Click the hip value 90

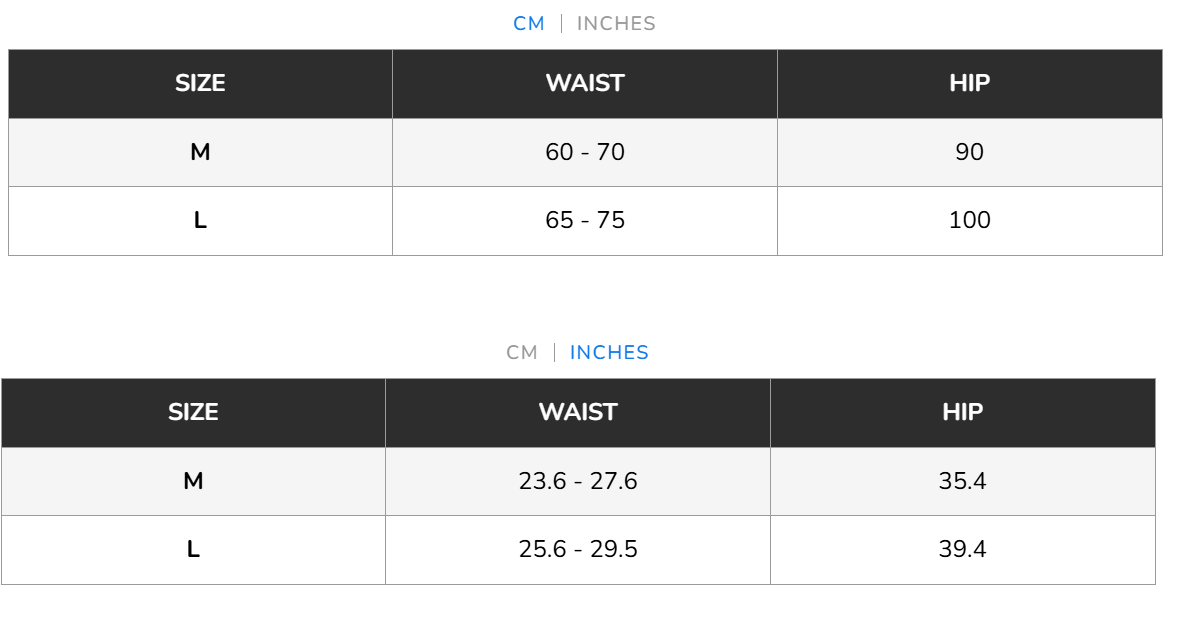[969, 152]
